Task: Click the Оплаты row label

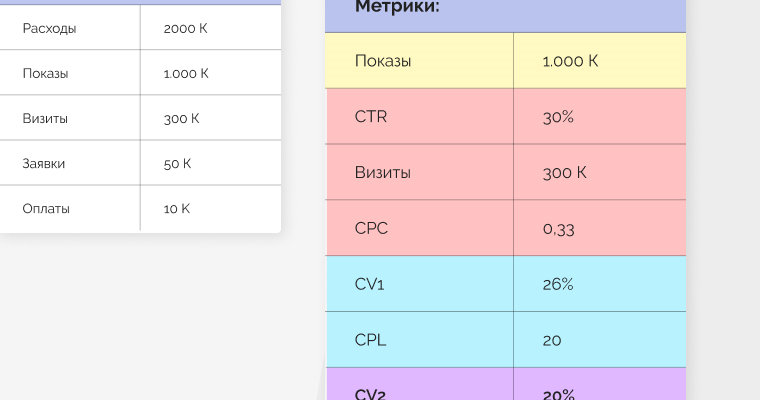Action: [46, 209]
